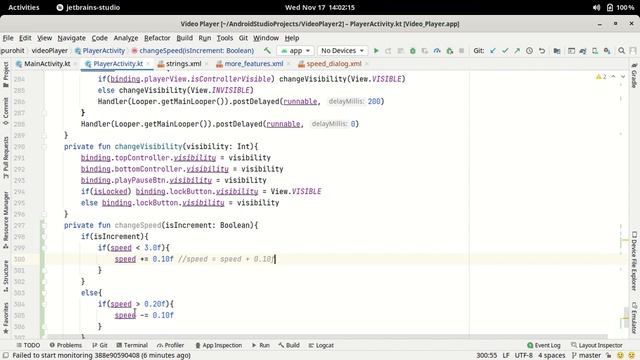640x360 pixels.
Task: Click the green Debug app bug icon
Action: pos(413,51)
